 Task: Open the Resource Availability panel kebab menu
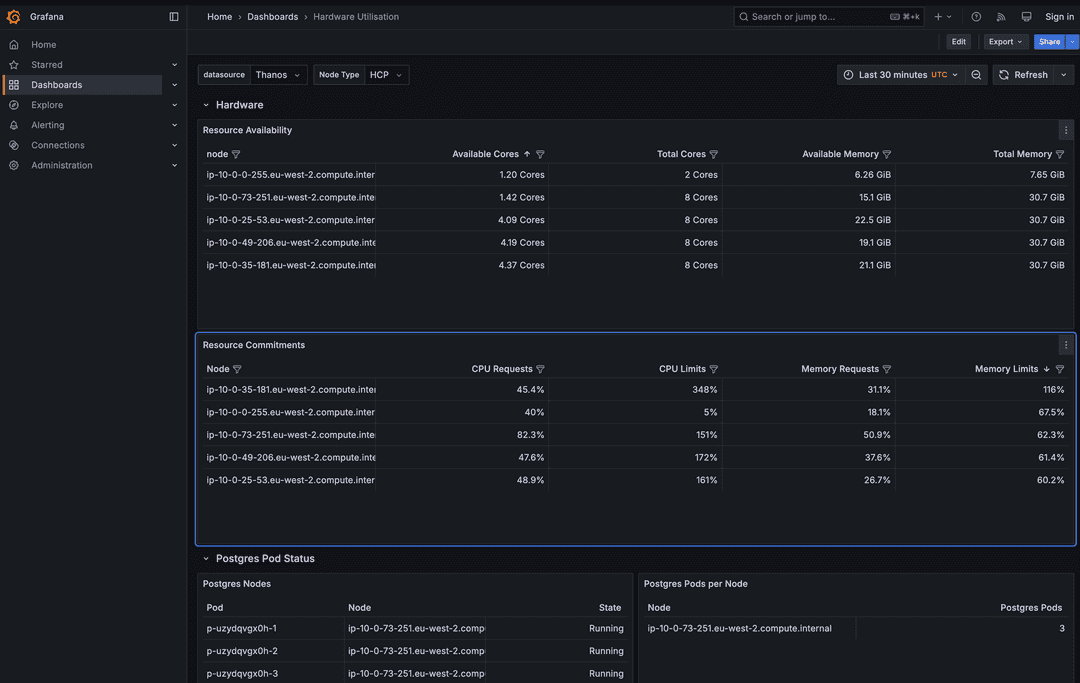(x=1065, y=129)
